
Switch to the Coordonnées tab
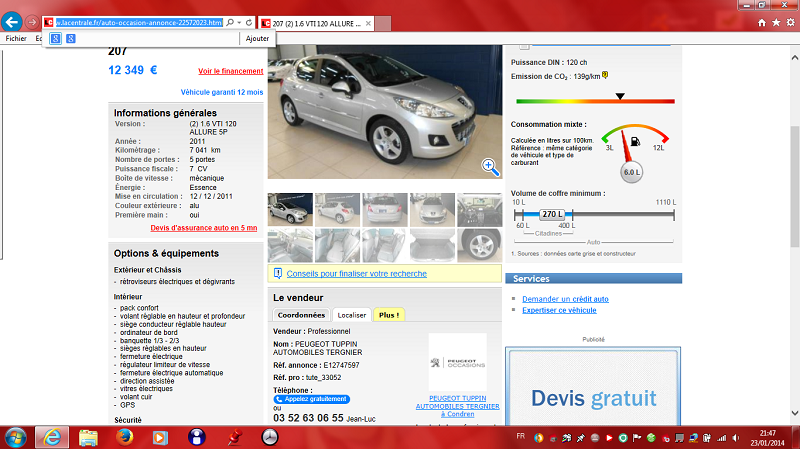pos(301,315)
